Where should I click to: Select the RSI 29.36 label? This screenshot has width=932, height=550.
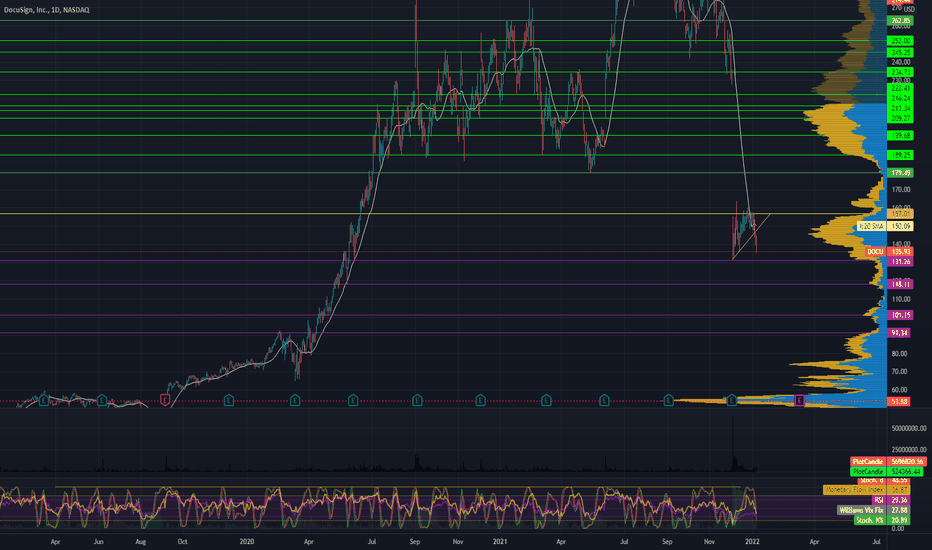(892, 501)
